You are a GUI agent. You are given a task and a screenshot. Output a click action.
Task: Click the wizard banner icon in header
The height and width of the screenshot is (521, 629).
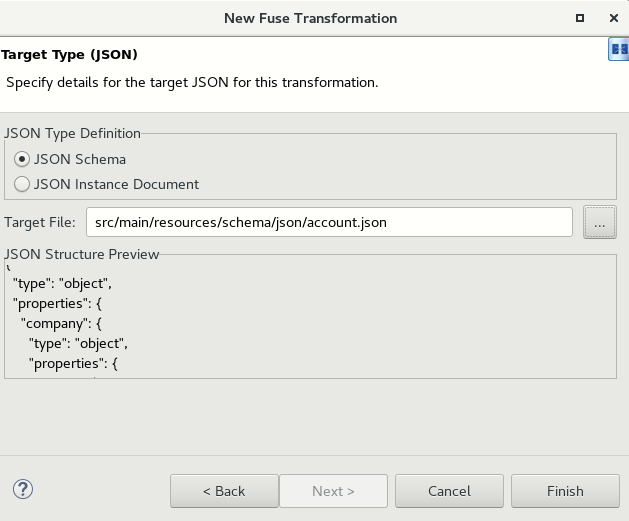[x=618, y=51]
